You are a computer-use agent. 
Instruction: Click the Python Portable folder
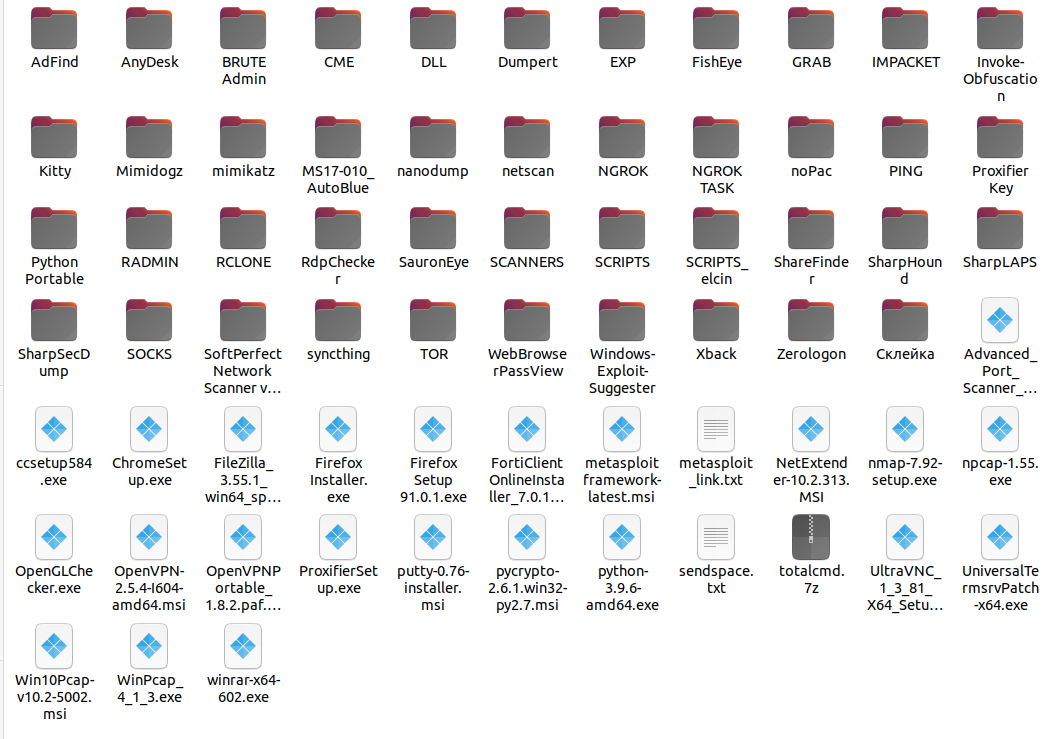(54, 229)
